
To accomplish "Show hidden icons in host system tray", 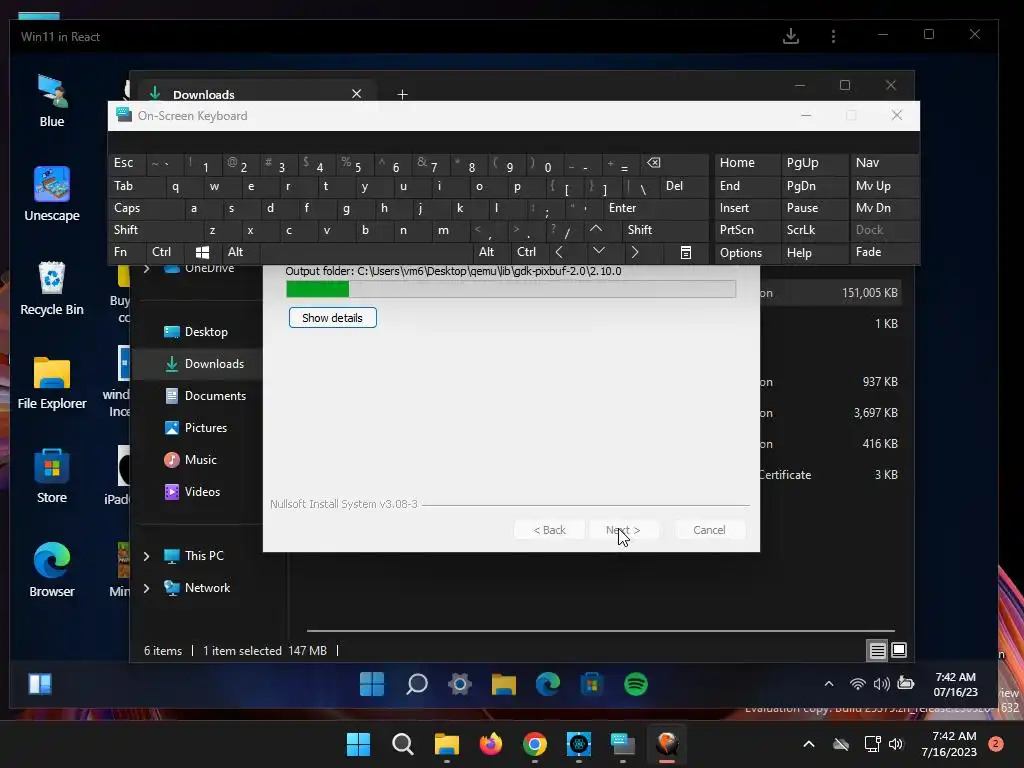I will (x=808, y=744).
